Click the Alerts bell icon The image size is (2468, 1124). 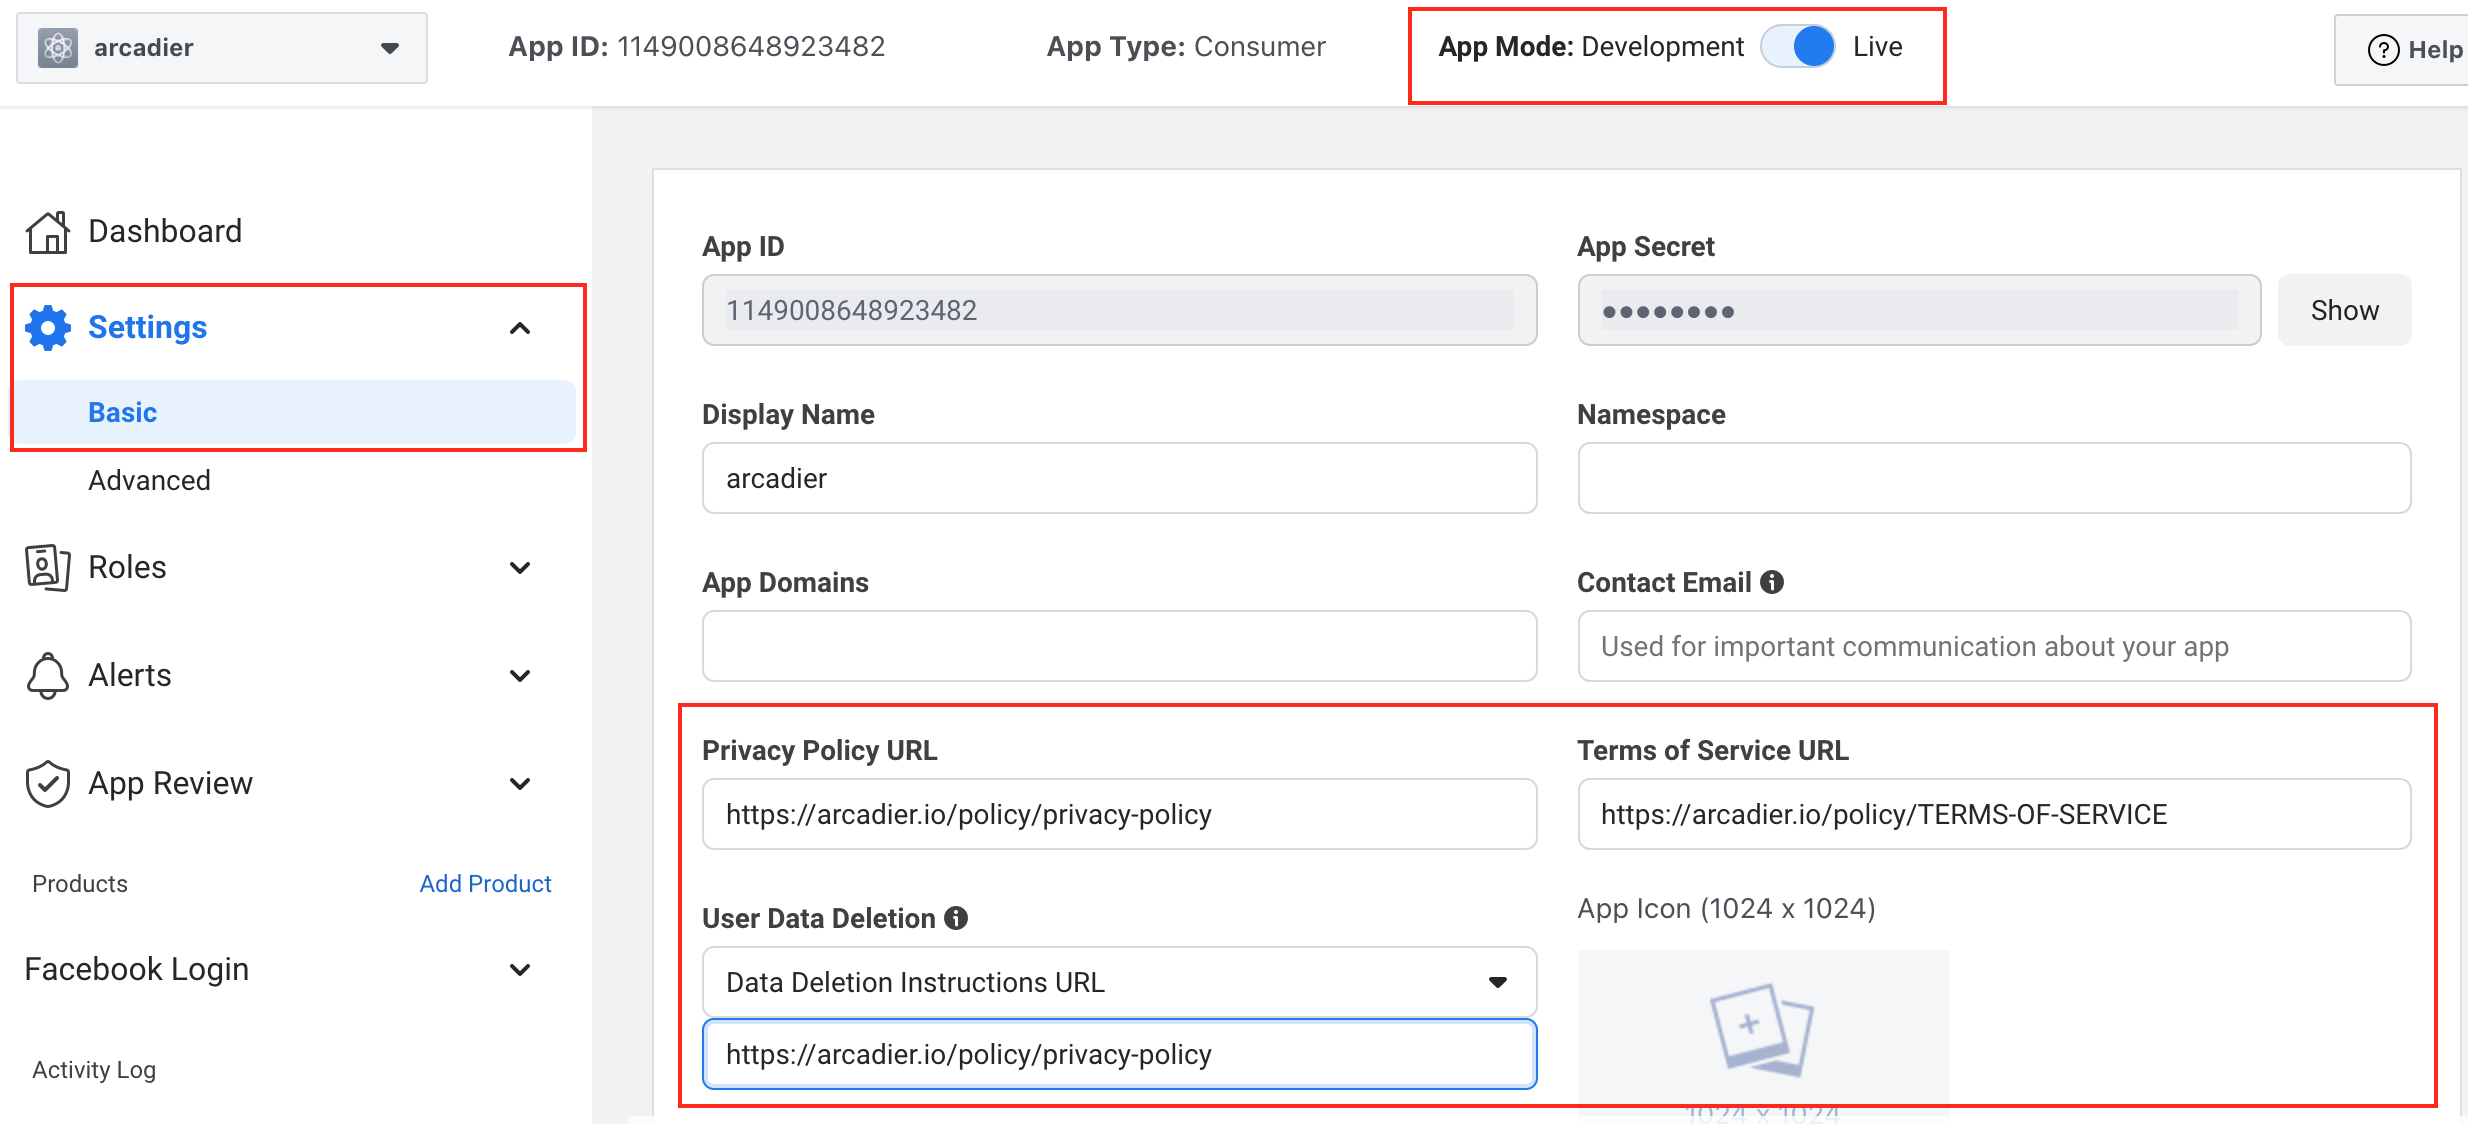(48, 676)
